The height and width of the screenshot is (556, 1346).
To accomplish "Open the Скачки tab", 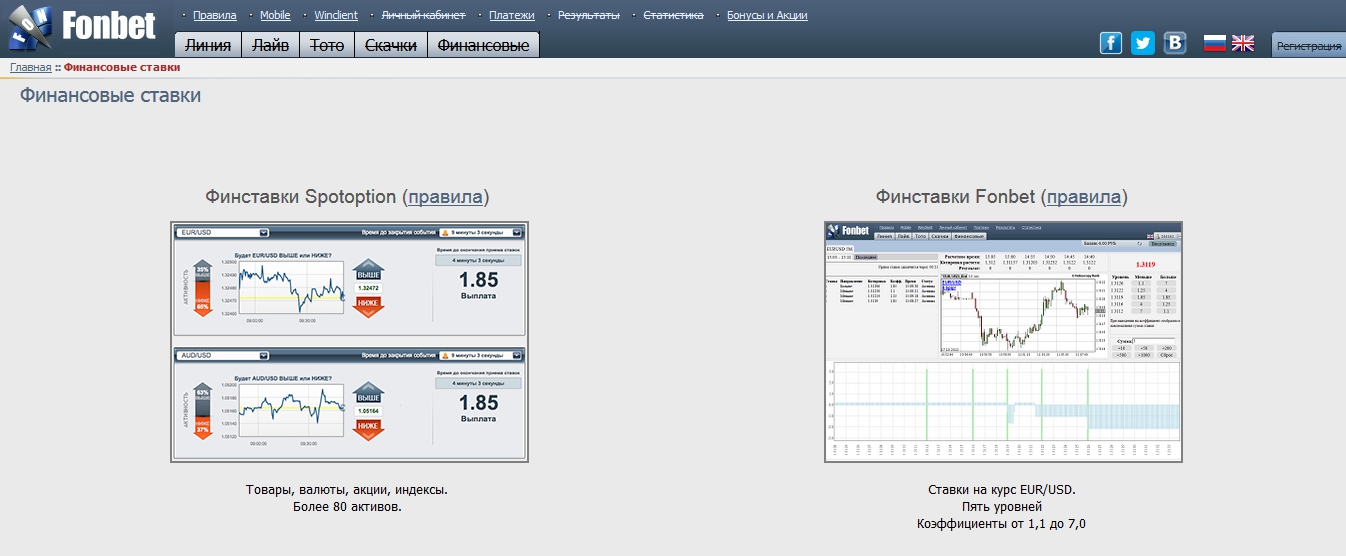I will [x=391, y=45].
